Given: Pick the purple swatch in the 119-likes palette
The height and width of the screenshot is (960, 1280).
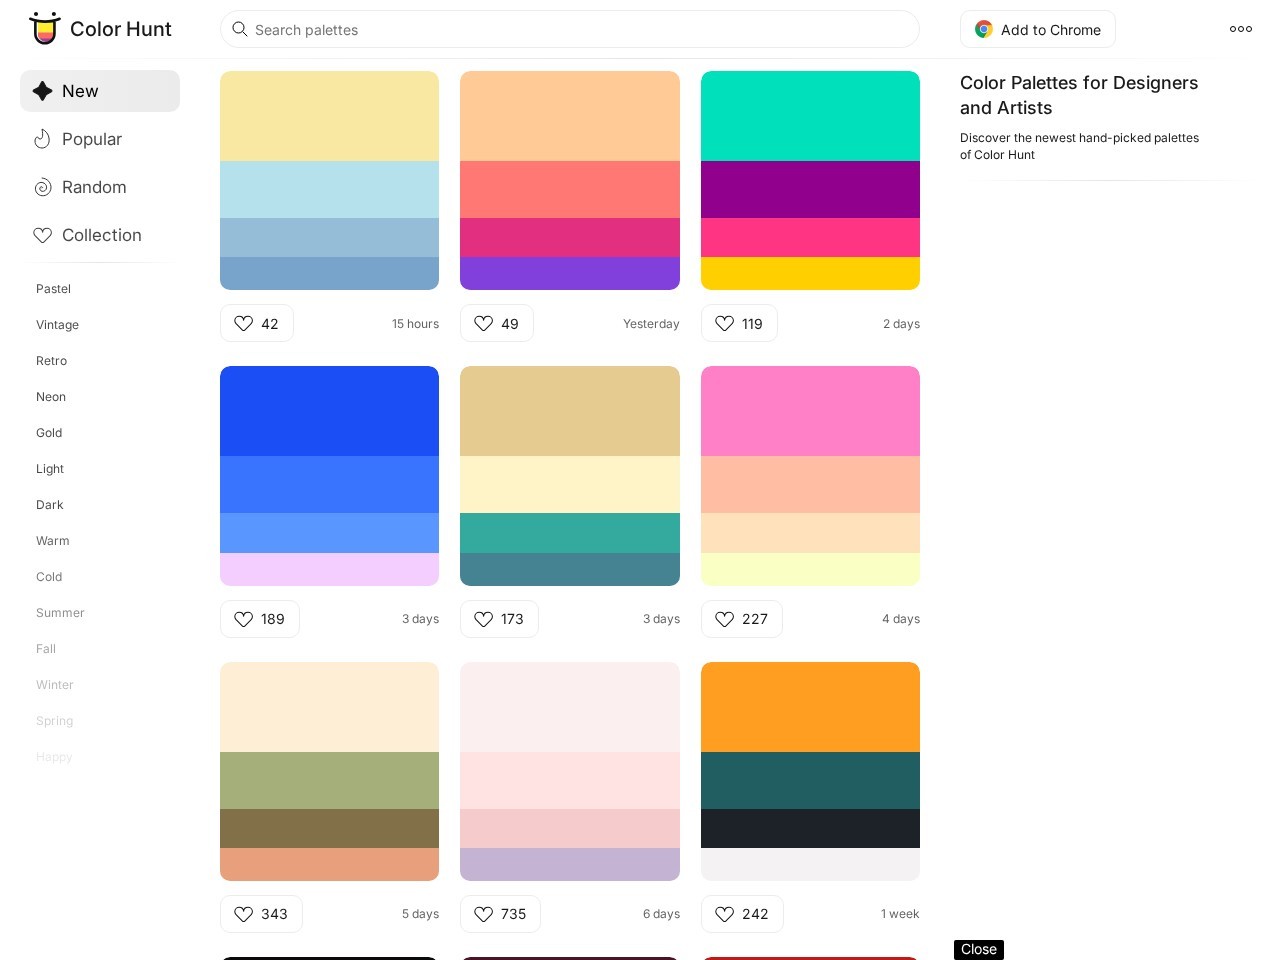Looking at the screenshot, I should (810, 189).
